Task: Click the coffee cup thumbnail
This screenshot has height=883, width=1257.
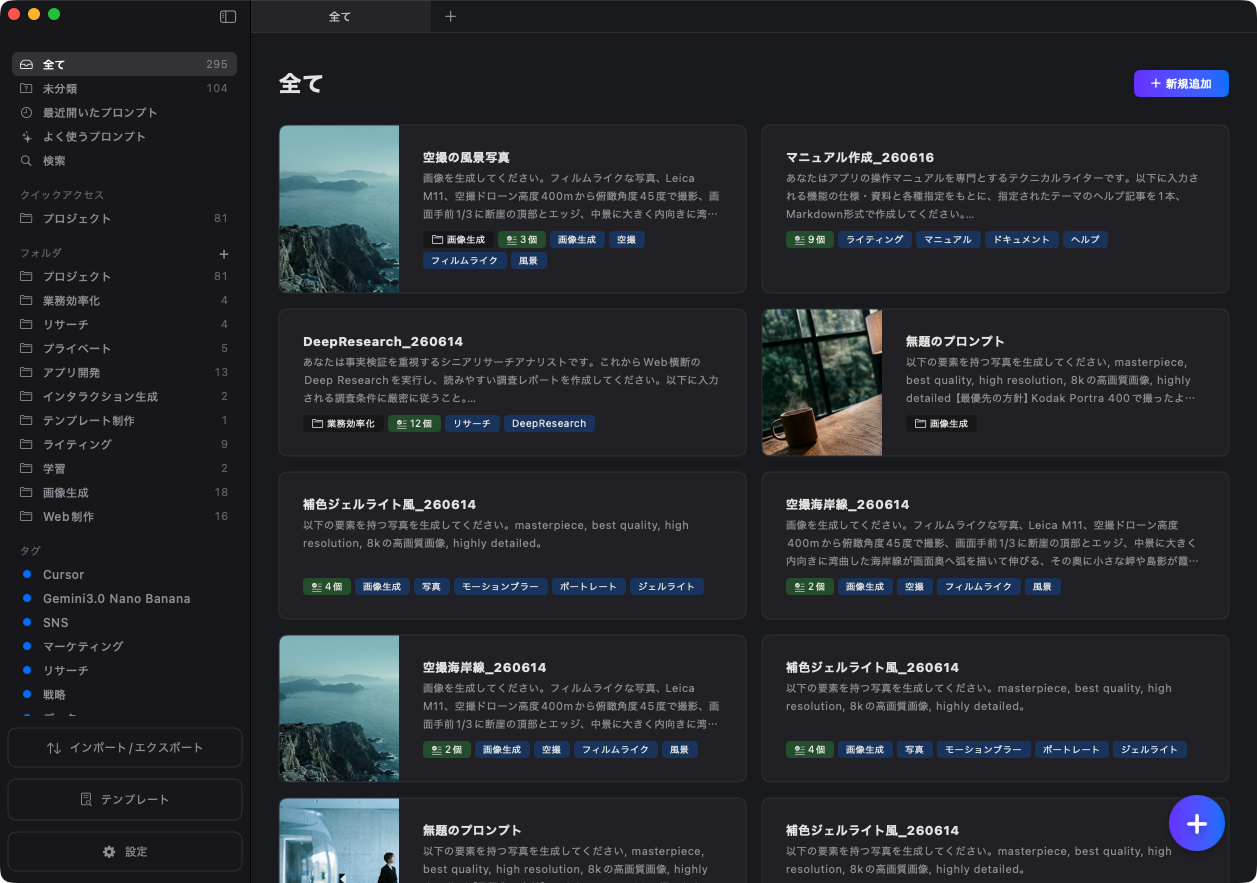Action: click(822, 382)
